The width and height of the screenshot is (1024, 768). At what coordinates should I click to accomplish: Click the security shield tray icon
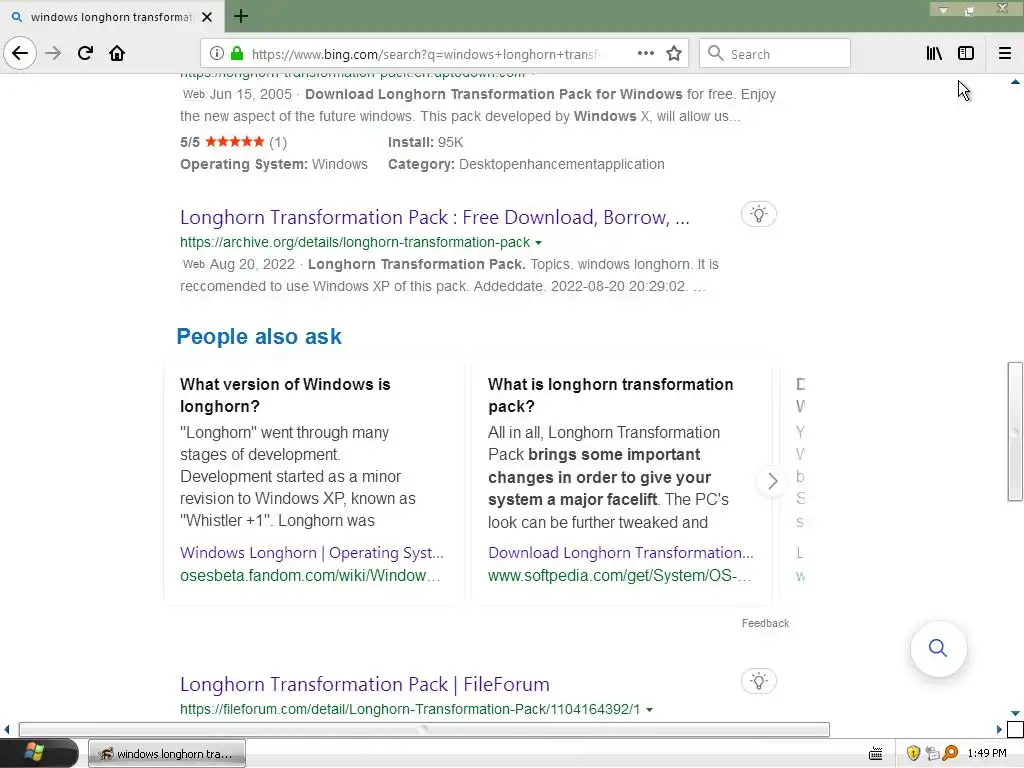click(x=913, y=754)
